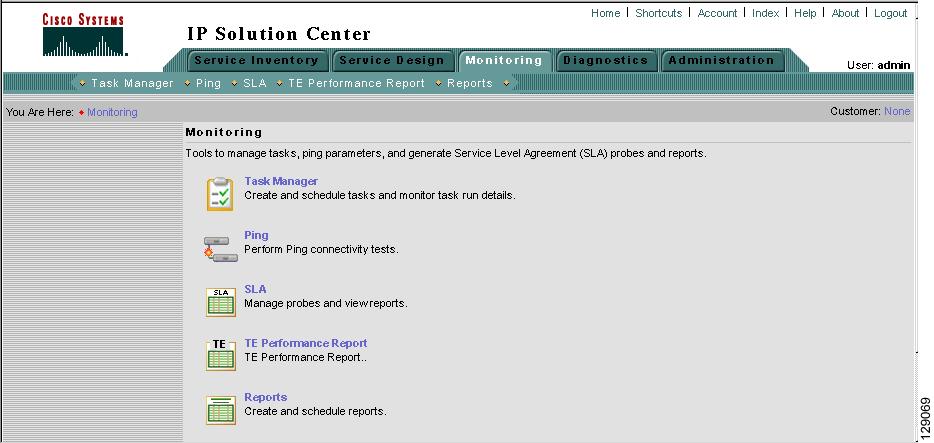Image resolution: width=934 pixels, height=443 pixels.
Task: Choose SLA in the submenu bar
Action: point(255,83)
